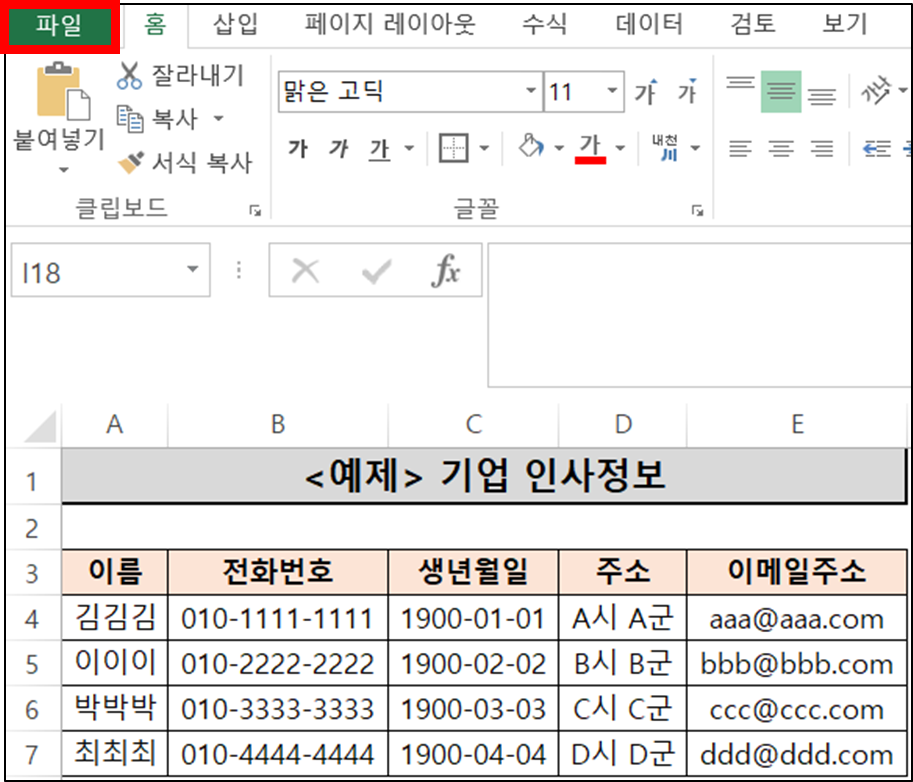Open the 페이지 레이아웃 ribbon tab
This screenshot has height=782, width=913.
(x=390, y=24)
